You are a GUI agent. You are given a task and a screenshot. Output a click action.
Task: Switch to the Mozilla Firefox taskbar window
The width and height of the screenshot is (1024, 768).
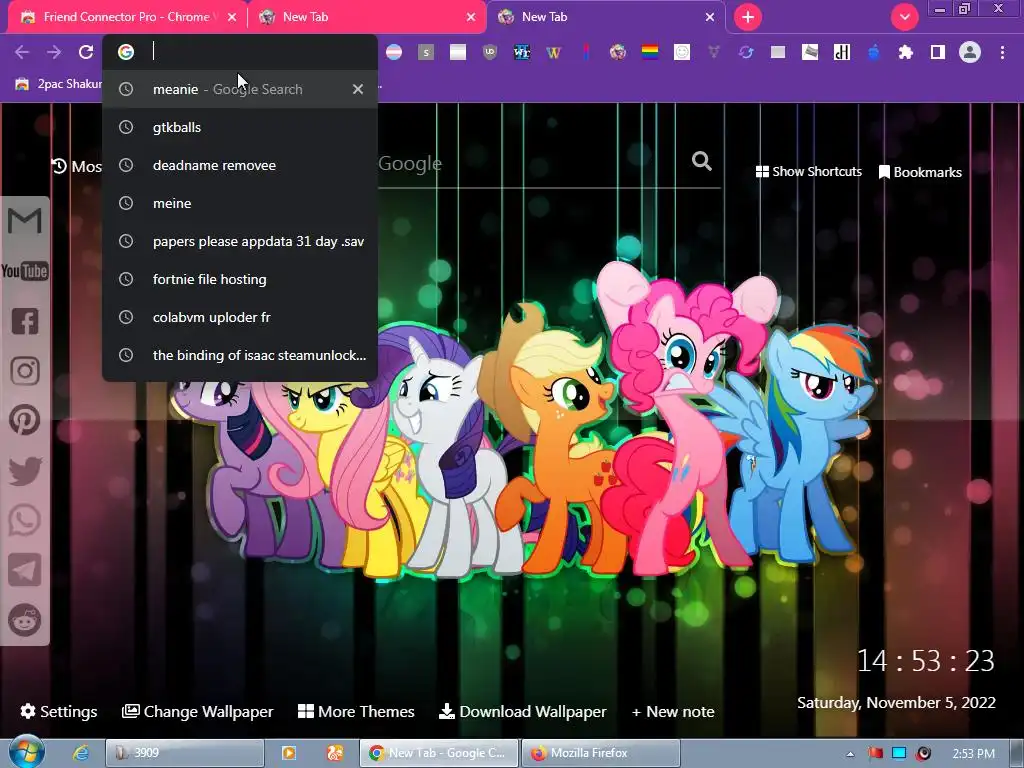click(601, 753)
